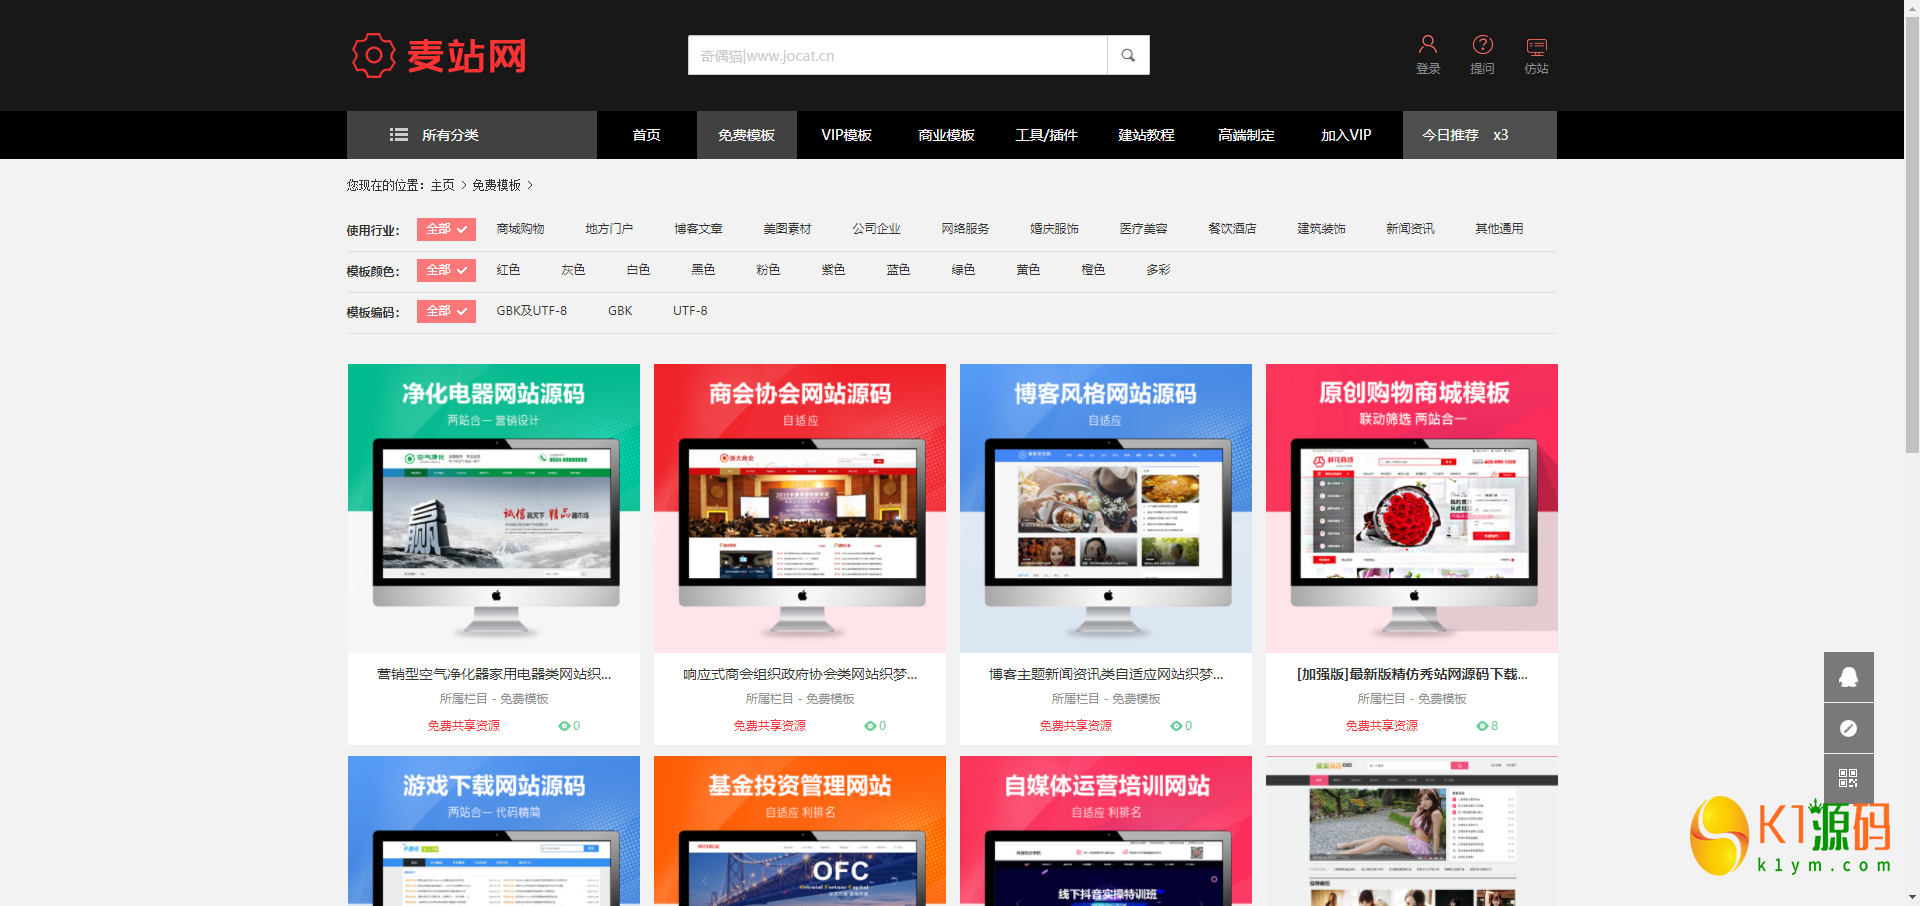Image resolution: width=1920 pixels, height=906 pixels.
Task: Select 全部 in the 模板颜色 filter
Action: pos(446,270)
